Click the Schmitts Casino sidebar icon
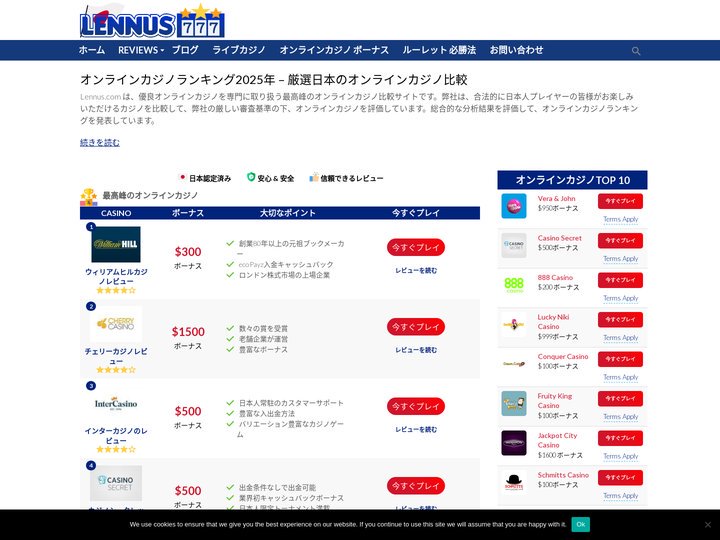The image size is (720, 540). 514,483
